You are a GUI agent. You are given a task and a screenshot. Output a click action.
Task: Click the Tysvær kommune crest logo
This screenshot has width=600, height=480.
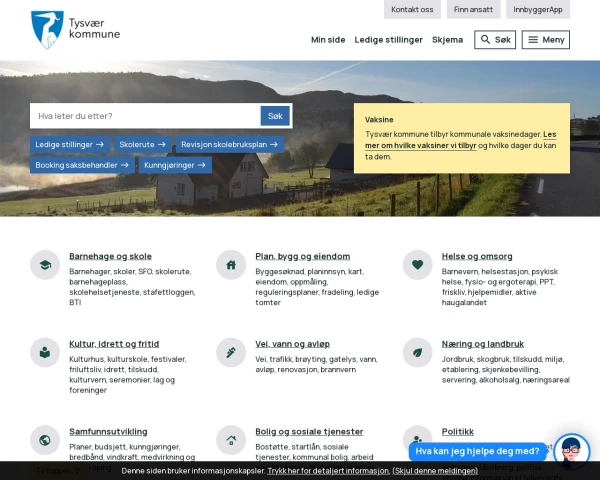coord(47,30)
